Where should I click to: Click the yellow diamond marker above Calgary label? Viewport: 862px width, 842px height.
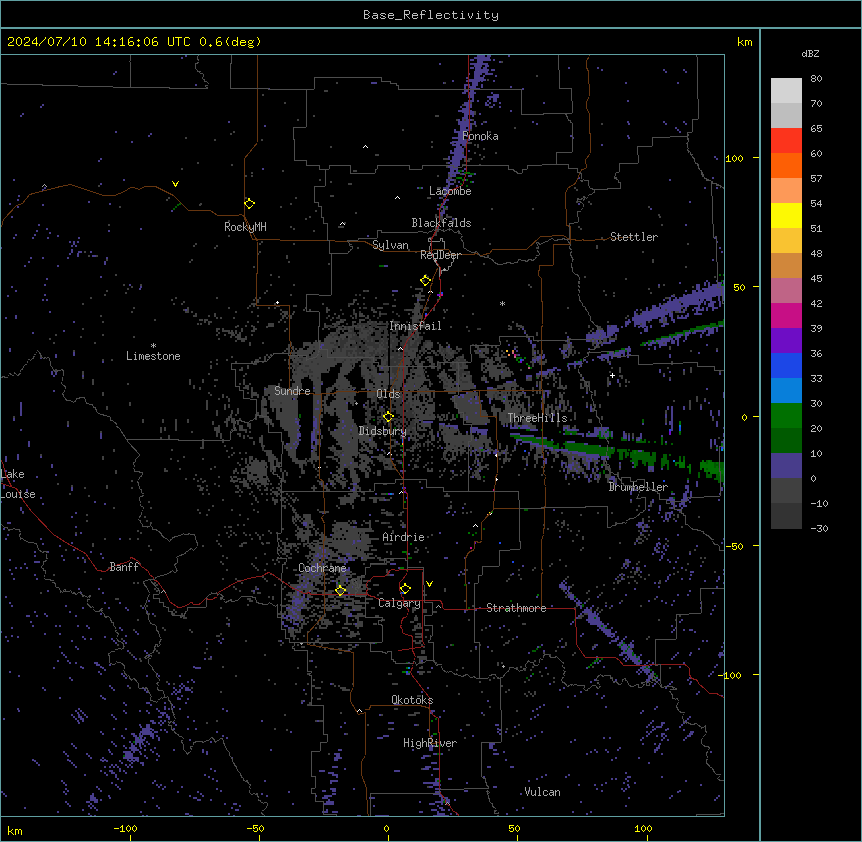click(405, 589)
